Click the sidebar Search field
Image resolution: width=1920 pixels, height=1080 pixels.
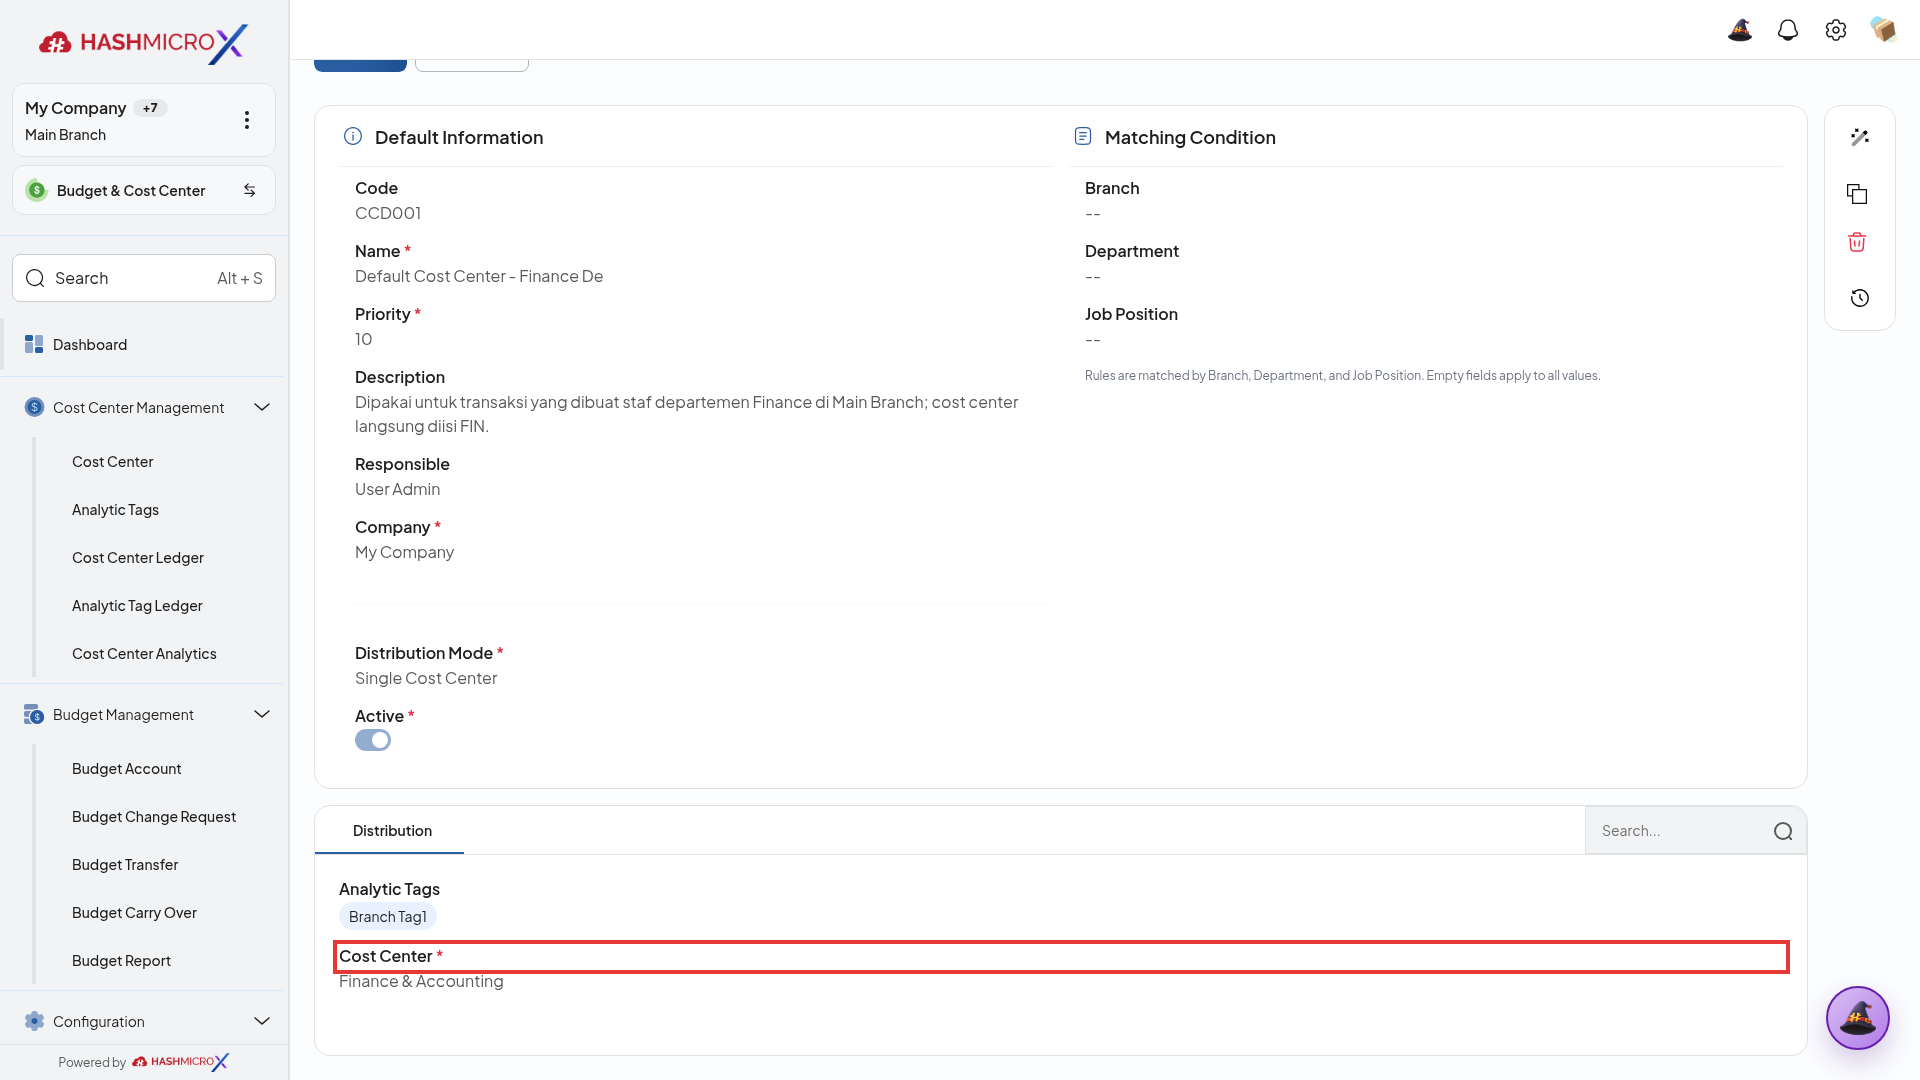click(144, 278)
